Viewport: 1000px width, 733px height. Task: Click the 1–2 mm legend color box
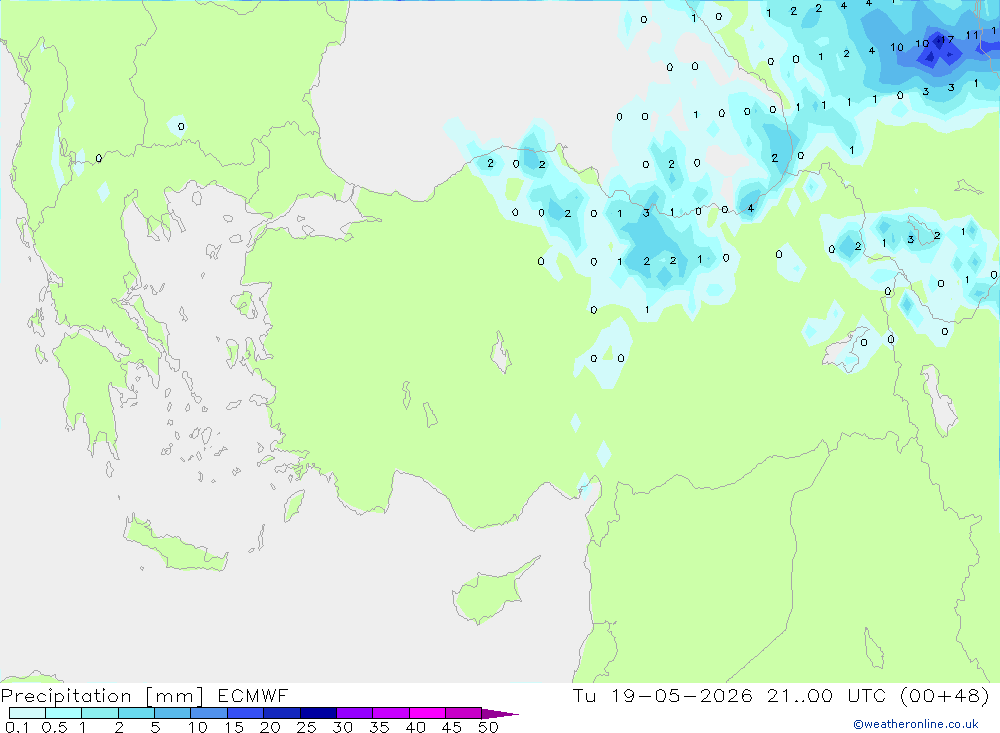tap(99, 713)
